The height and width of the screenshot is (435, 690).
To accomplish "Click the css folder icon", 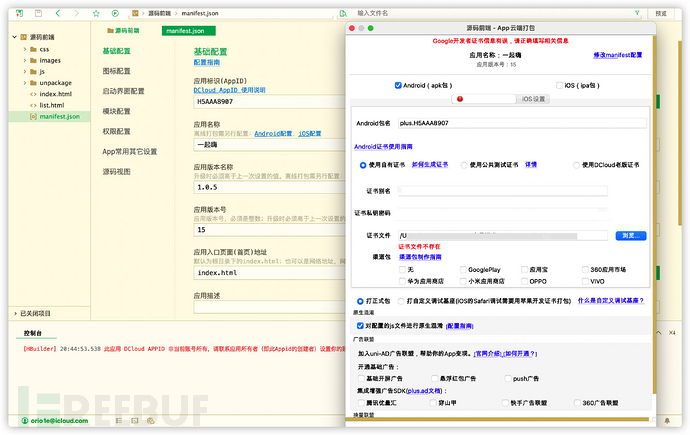I will pyautogui.click(x=33, y=49).
